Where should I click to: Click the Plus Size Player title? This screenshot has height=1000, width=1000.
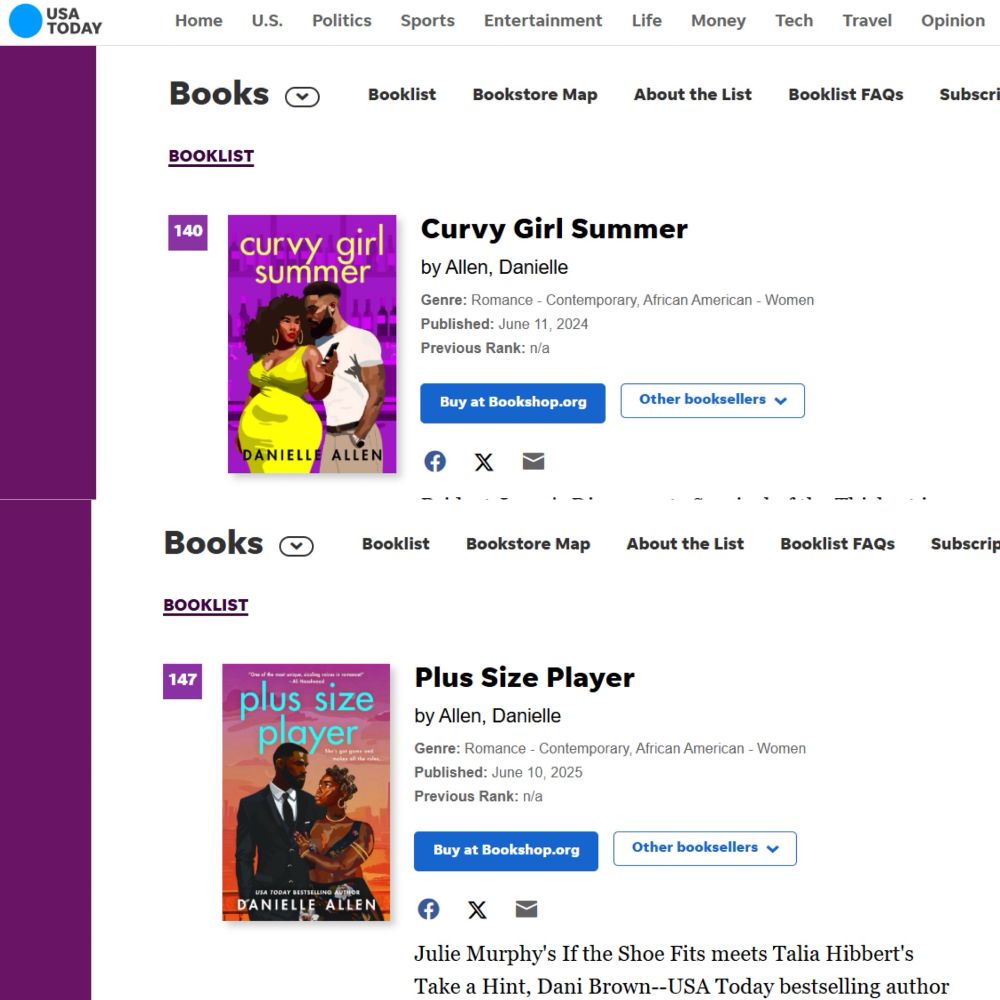(x=524, y=678)
